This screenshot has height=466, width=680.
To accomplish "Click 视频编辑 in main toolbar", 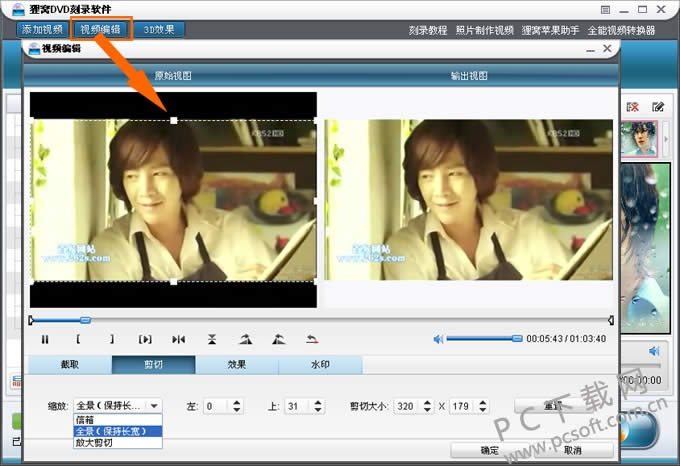I will pyautogui.click(x=100, y=29).
